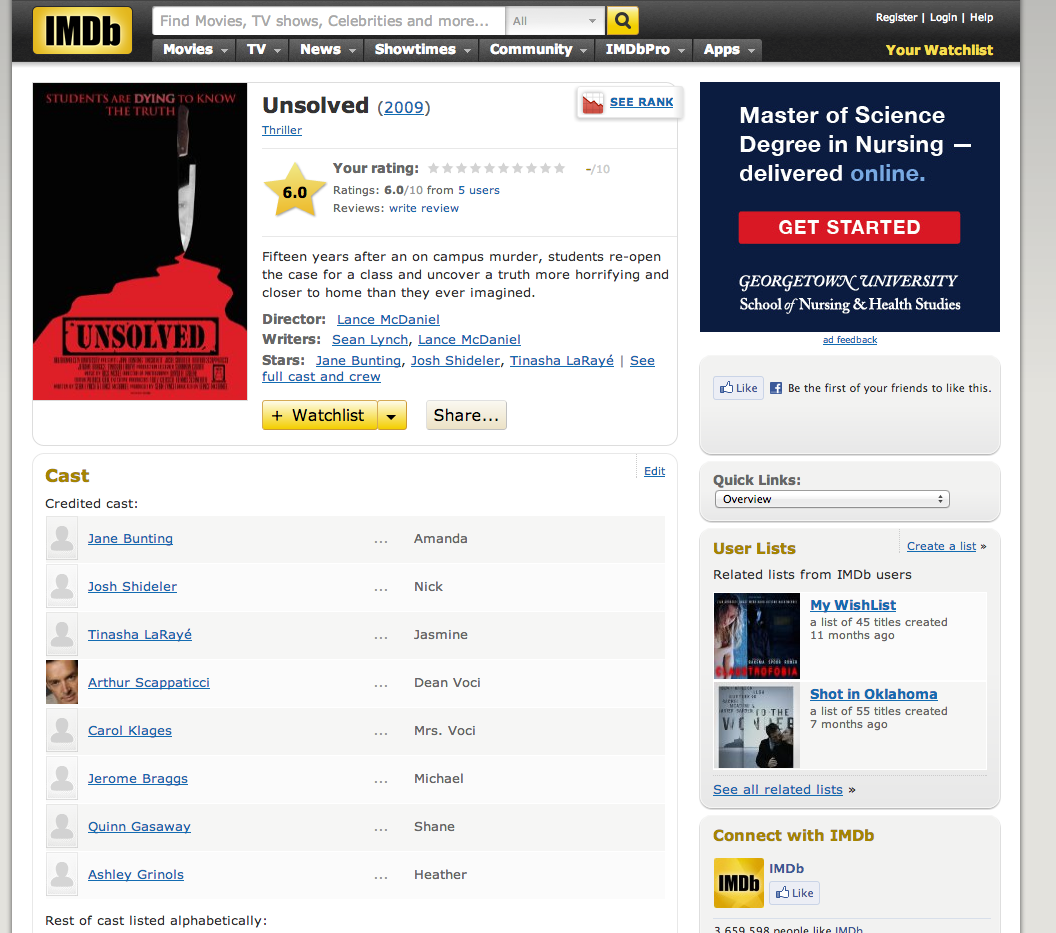Click Carol Klages' placeholder avatar icon

pos(62,730)
